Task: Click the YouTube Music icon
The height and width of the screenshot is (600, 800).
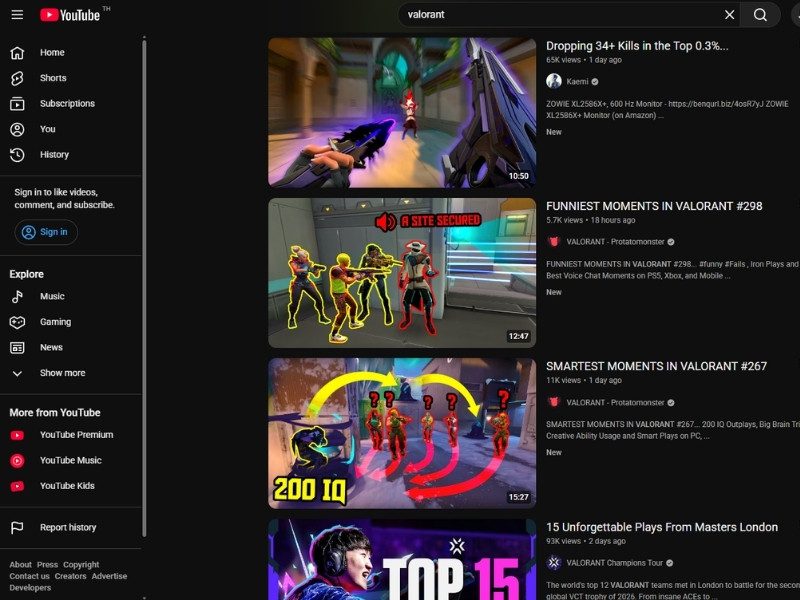Action: pos(17,461)
